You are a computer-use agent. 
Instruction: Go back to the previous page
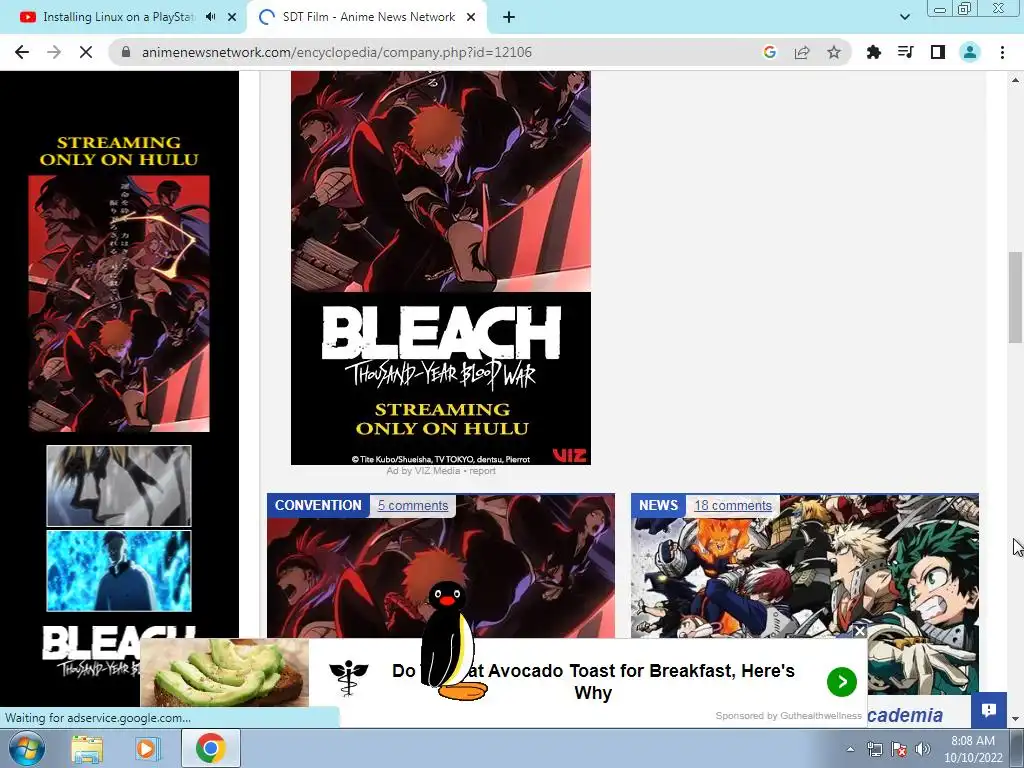click(x=22, y=52)
